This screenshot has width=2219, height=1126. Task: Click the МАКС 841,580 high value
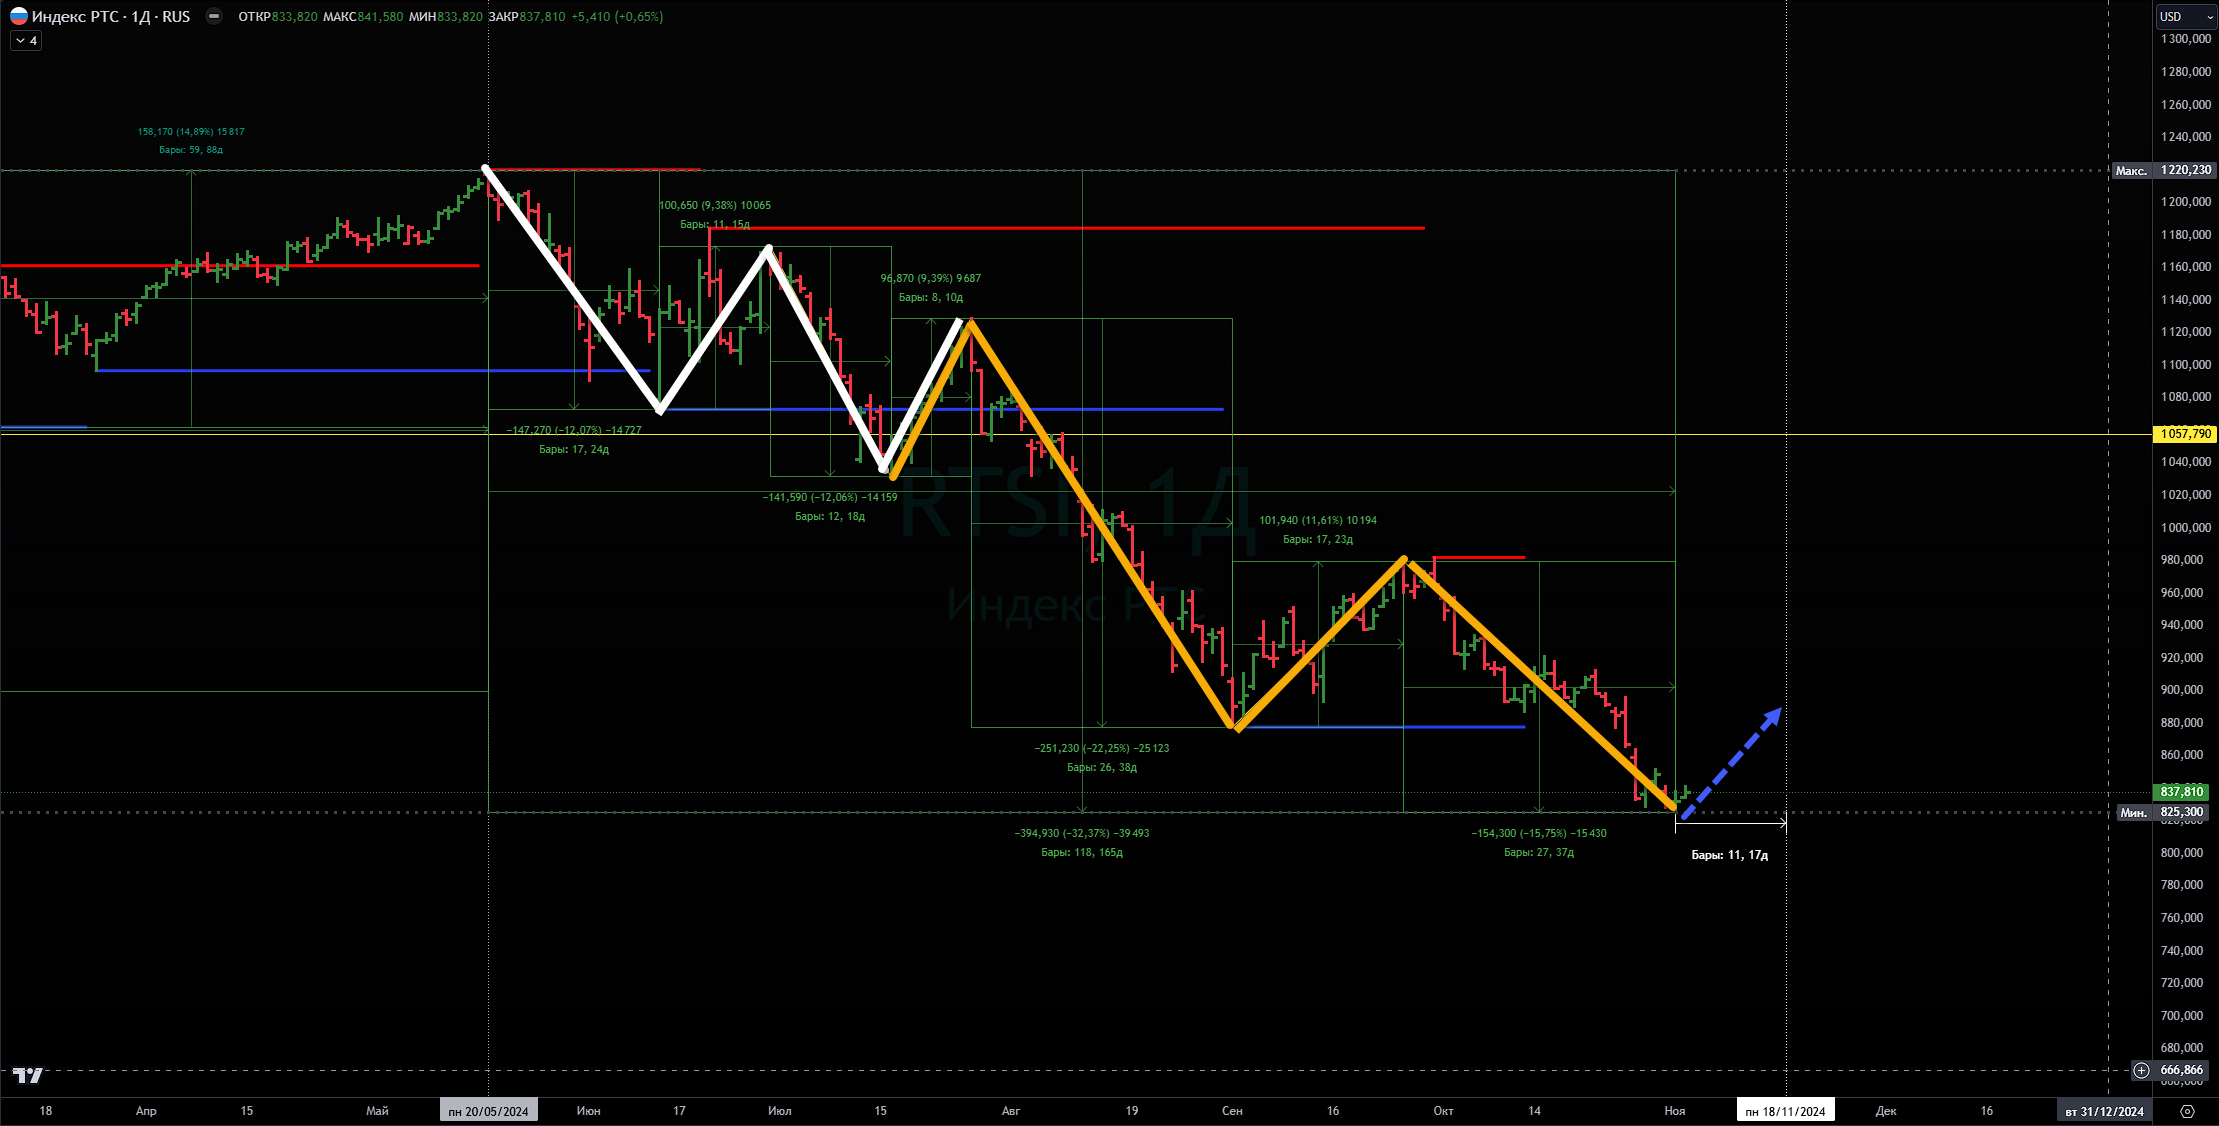(x=363, y=16)
